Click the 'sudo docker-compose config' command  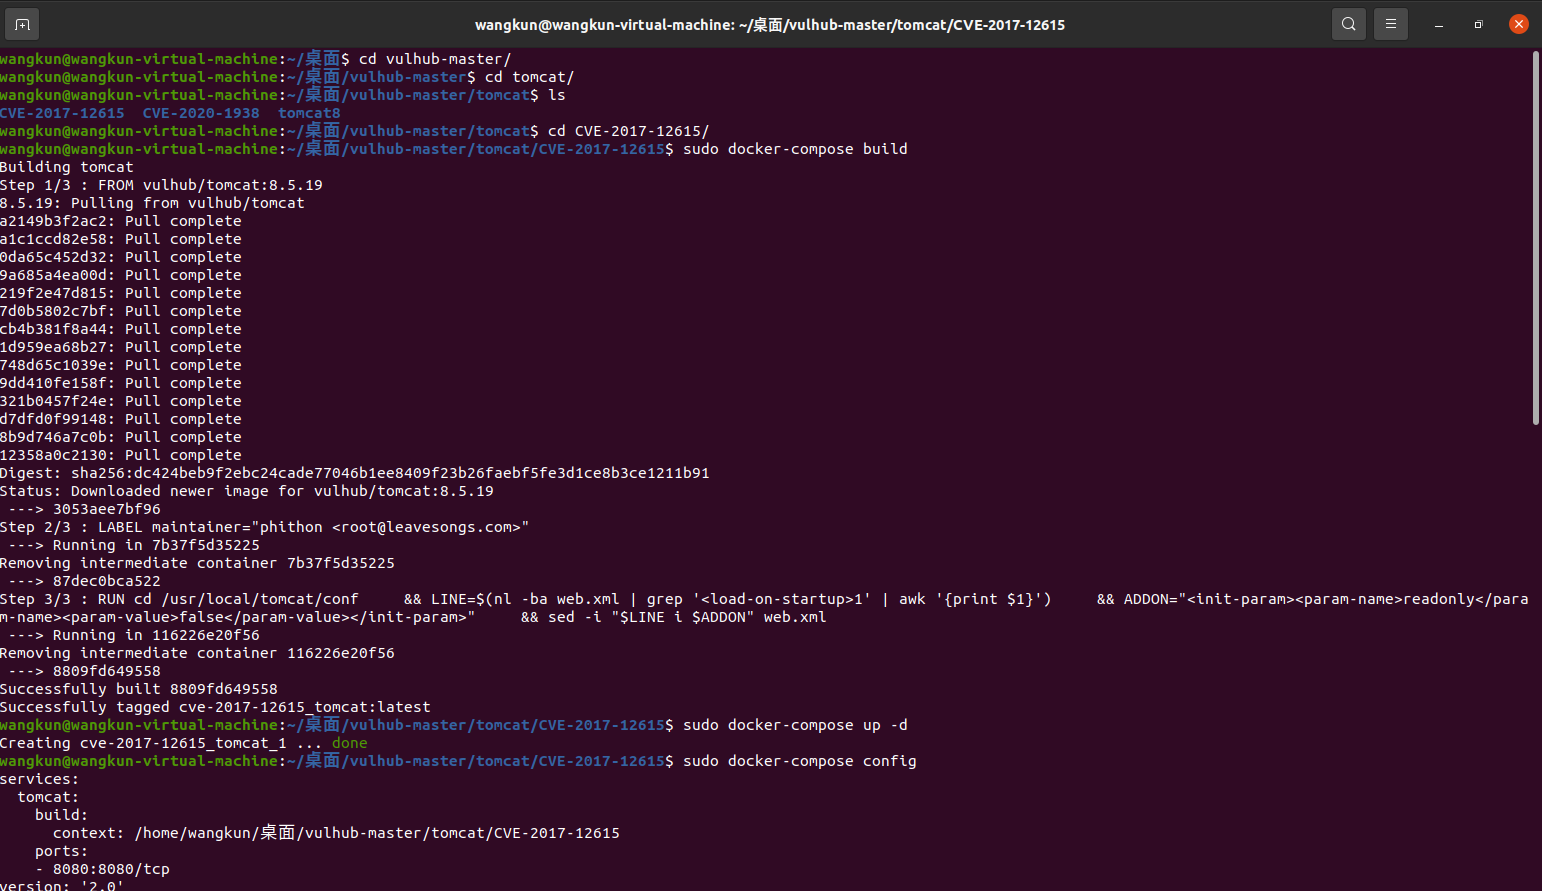point(800,761)
